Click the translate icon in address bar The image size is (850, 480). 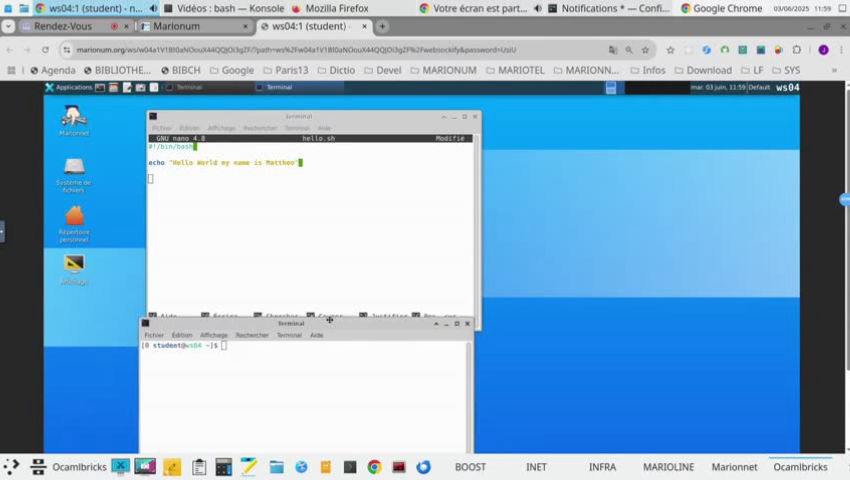tap(613, 50)
